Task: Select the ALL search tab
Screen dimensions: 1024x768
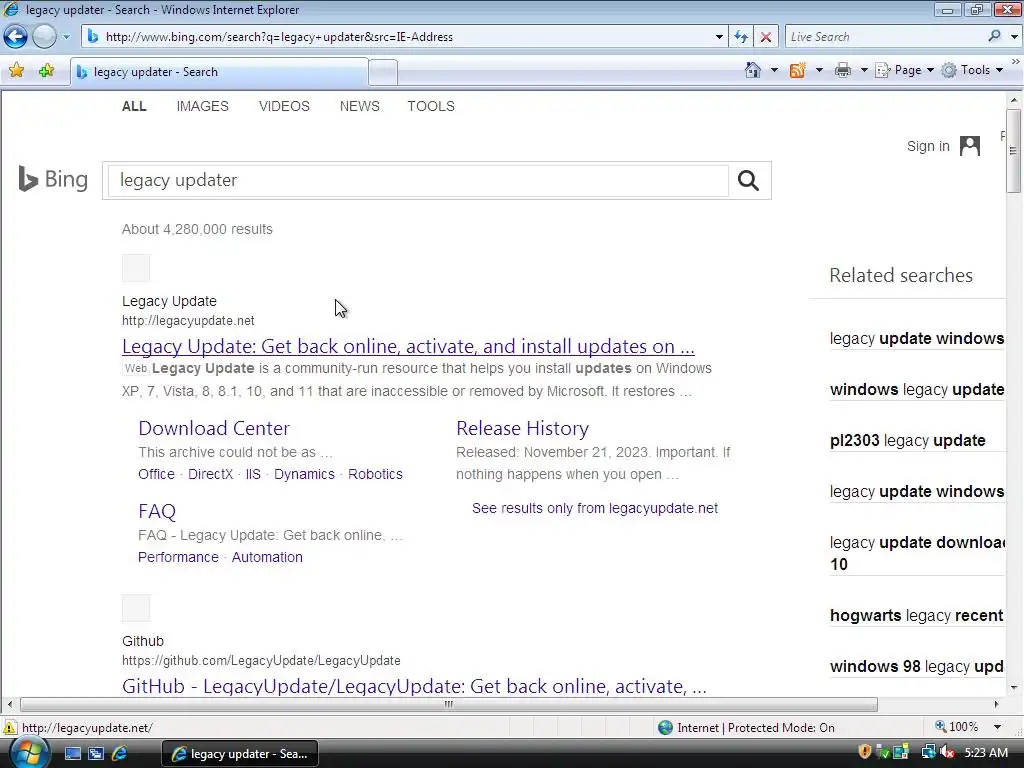Action: coord(134,106)
